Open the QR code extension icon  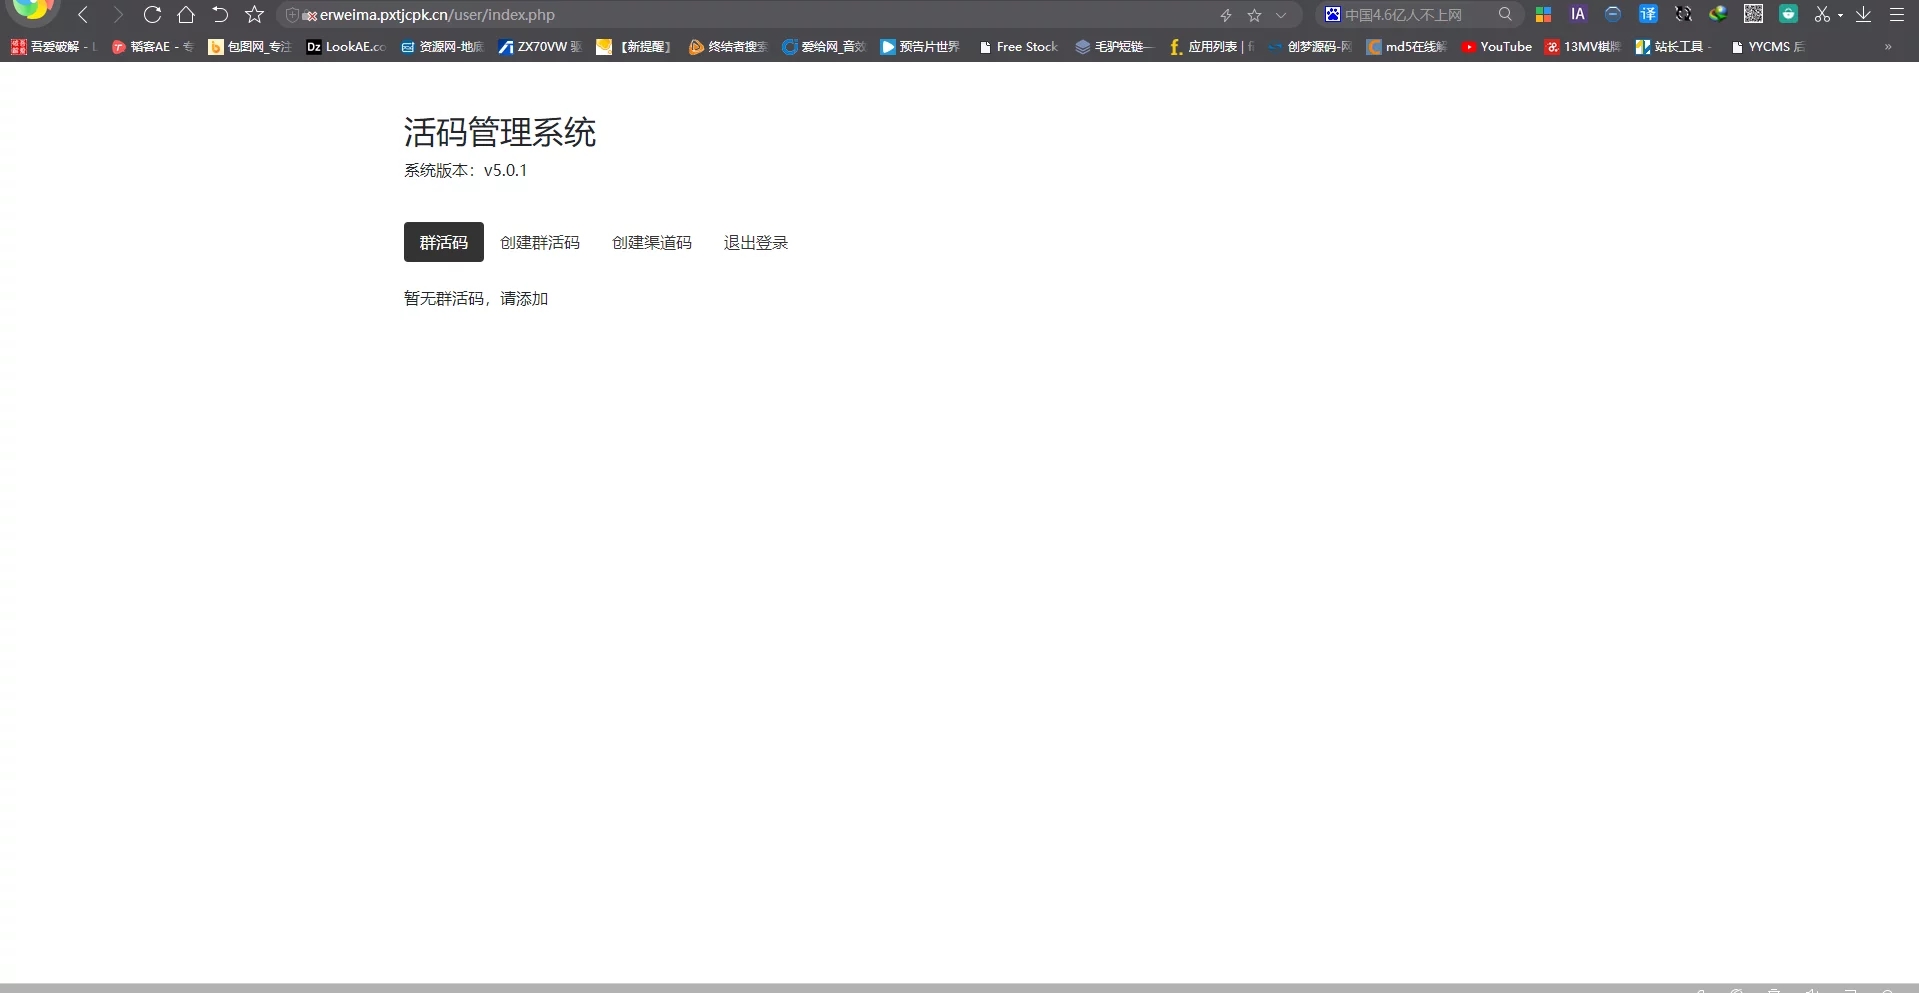(1753, 14)
